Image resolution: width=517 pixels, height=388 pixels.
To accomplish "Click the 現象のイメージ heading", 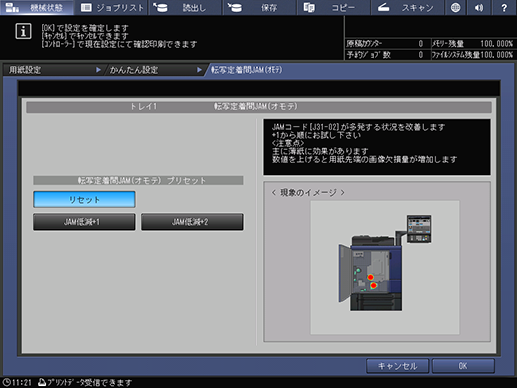I will click(308, 193).
